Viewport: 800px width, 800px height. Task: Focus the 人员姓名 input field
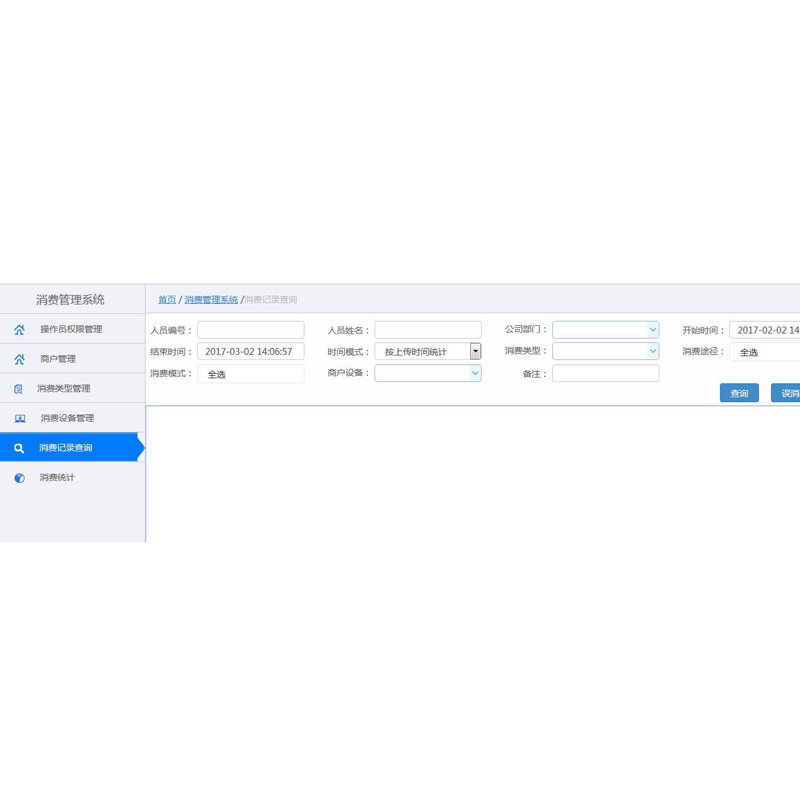tap(428, 330)
